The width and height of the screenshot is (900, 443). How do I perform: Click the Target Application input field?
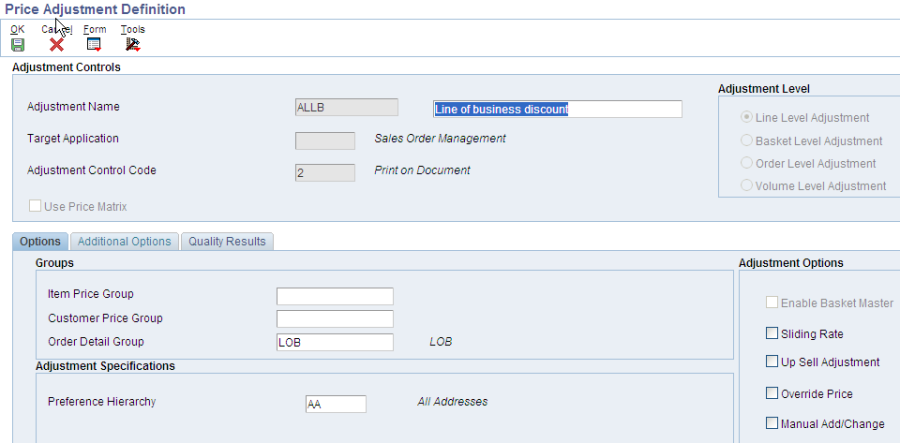click(x=325, y=141)
